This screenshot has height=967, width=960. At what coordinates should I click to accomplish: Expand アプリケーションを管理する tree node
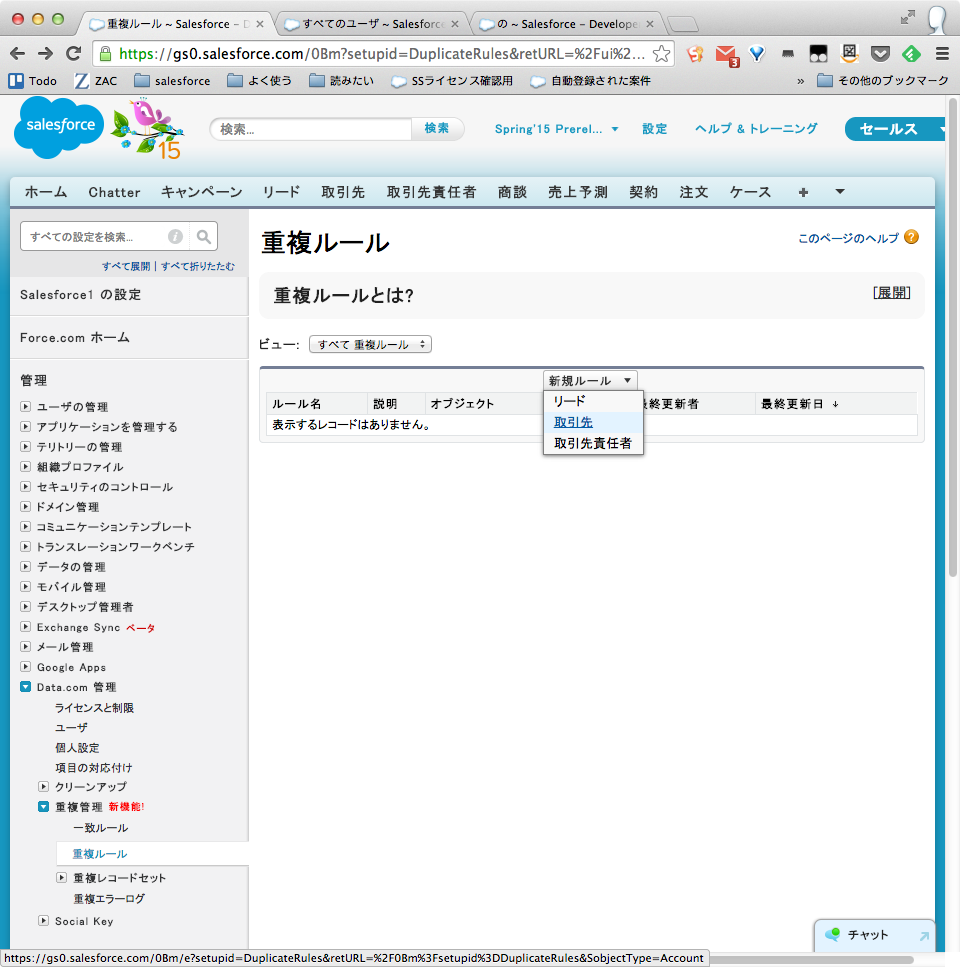[25, 426]
